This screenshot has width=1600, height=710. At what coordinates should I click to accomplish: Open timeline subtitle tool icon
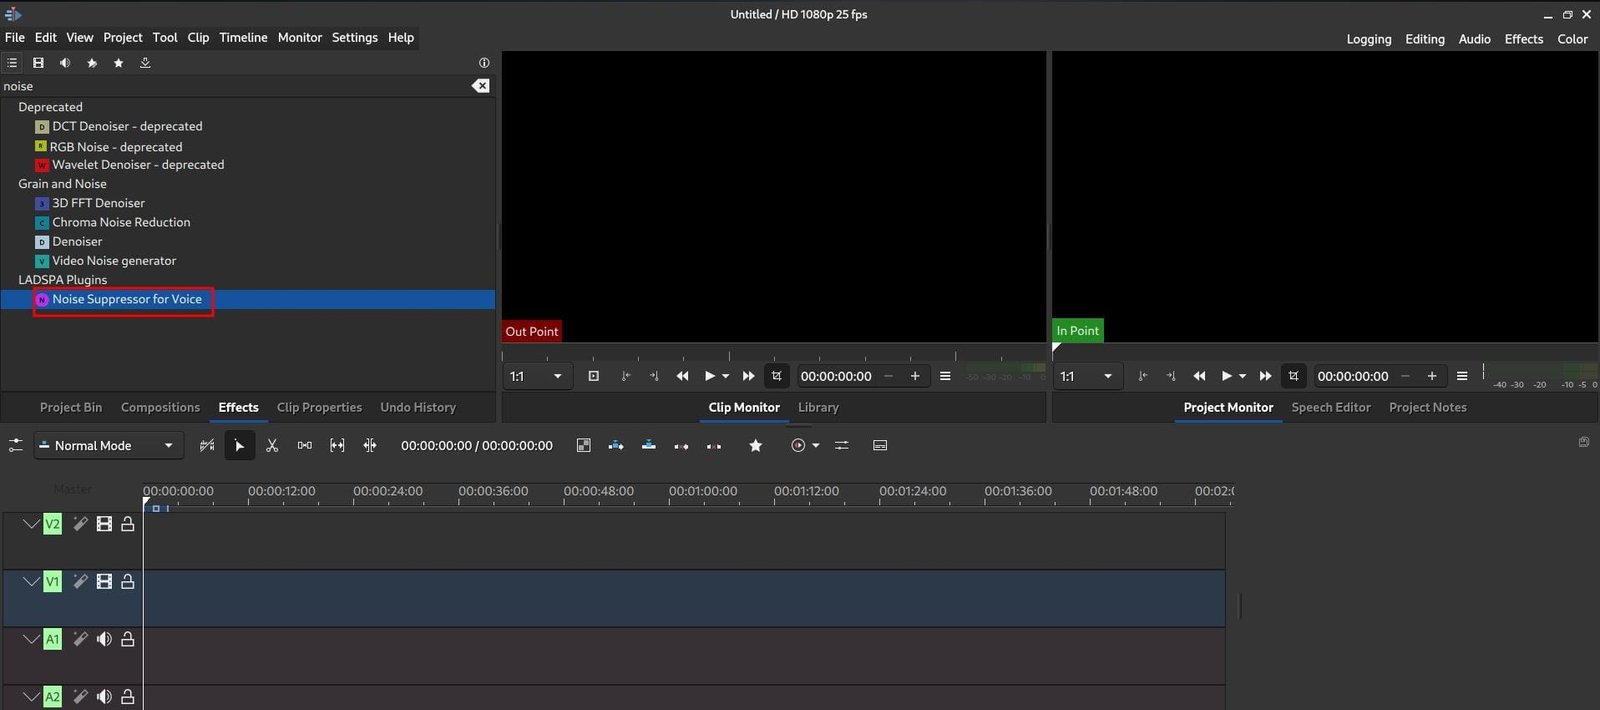pos(880,446)
